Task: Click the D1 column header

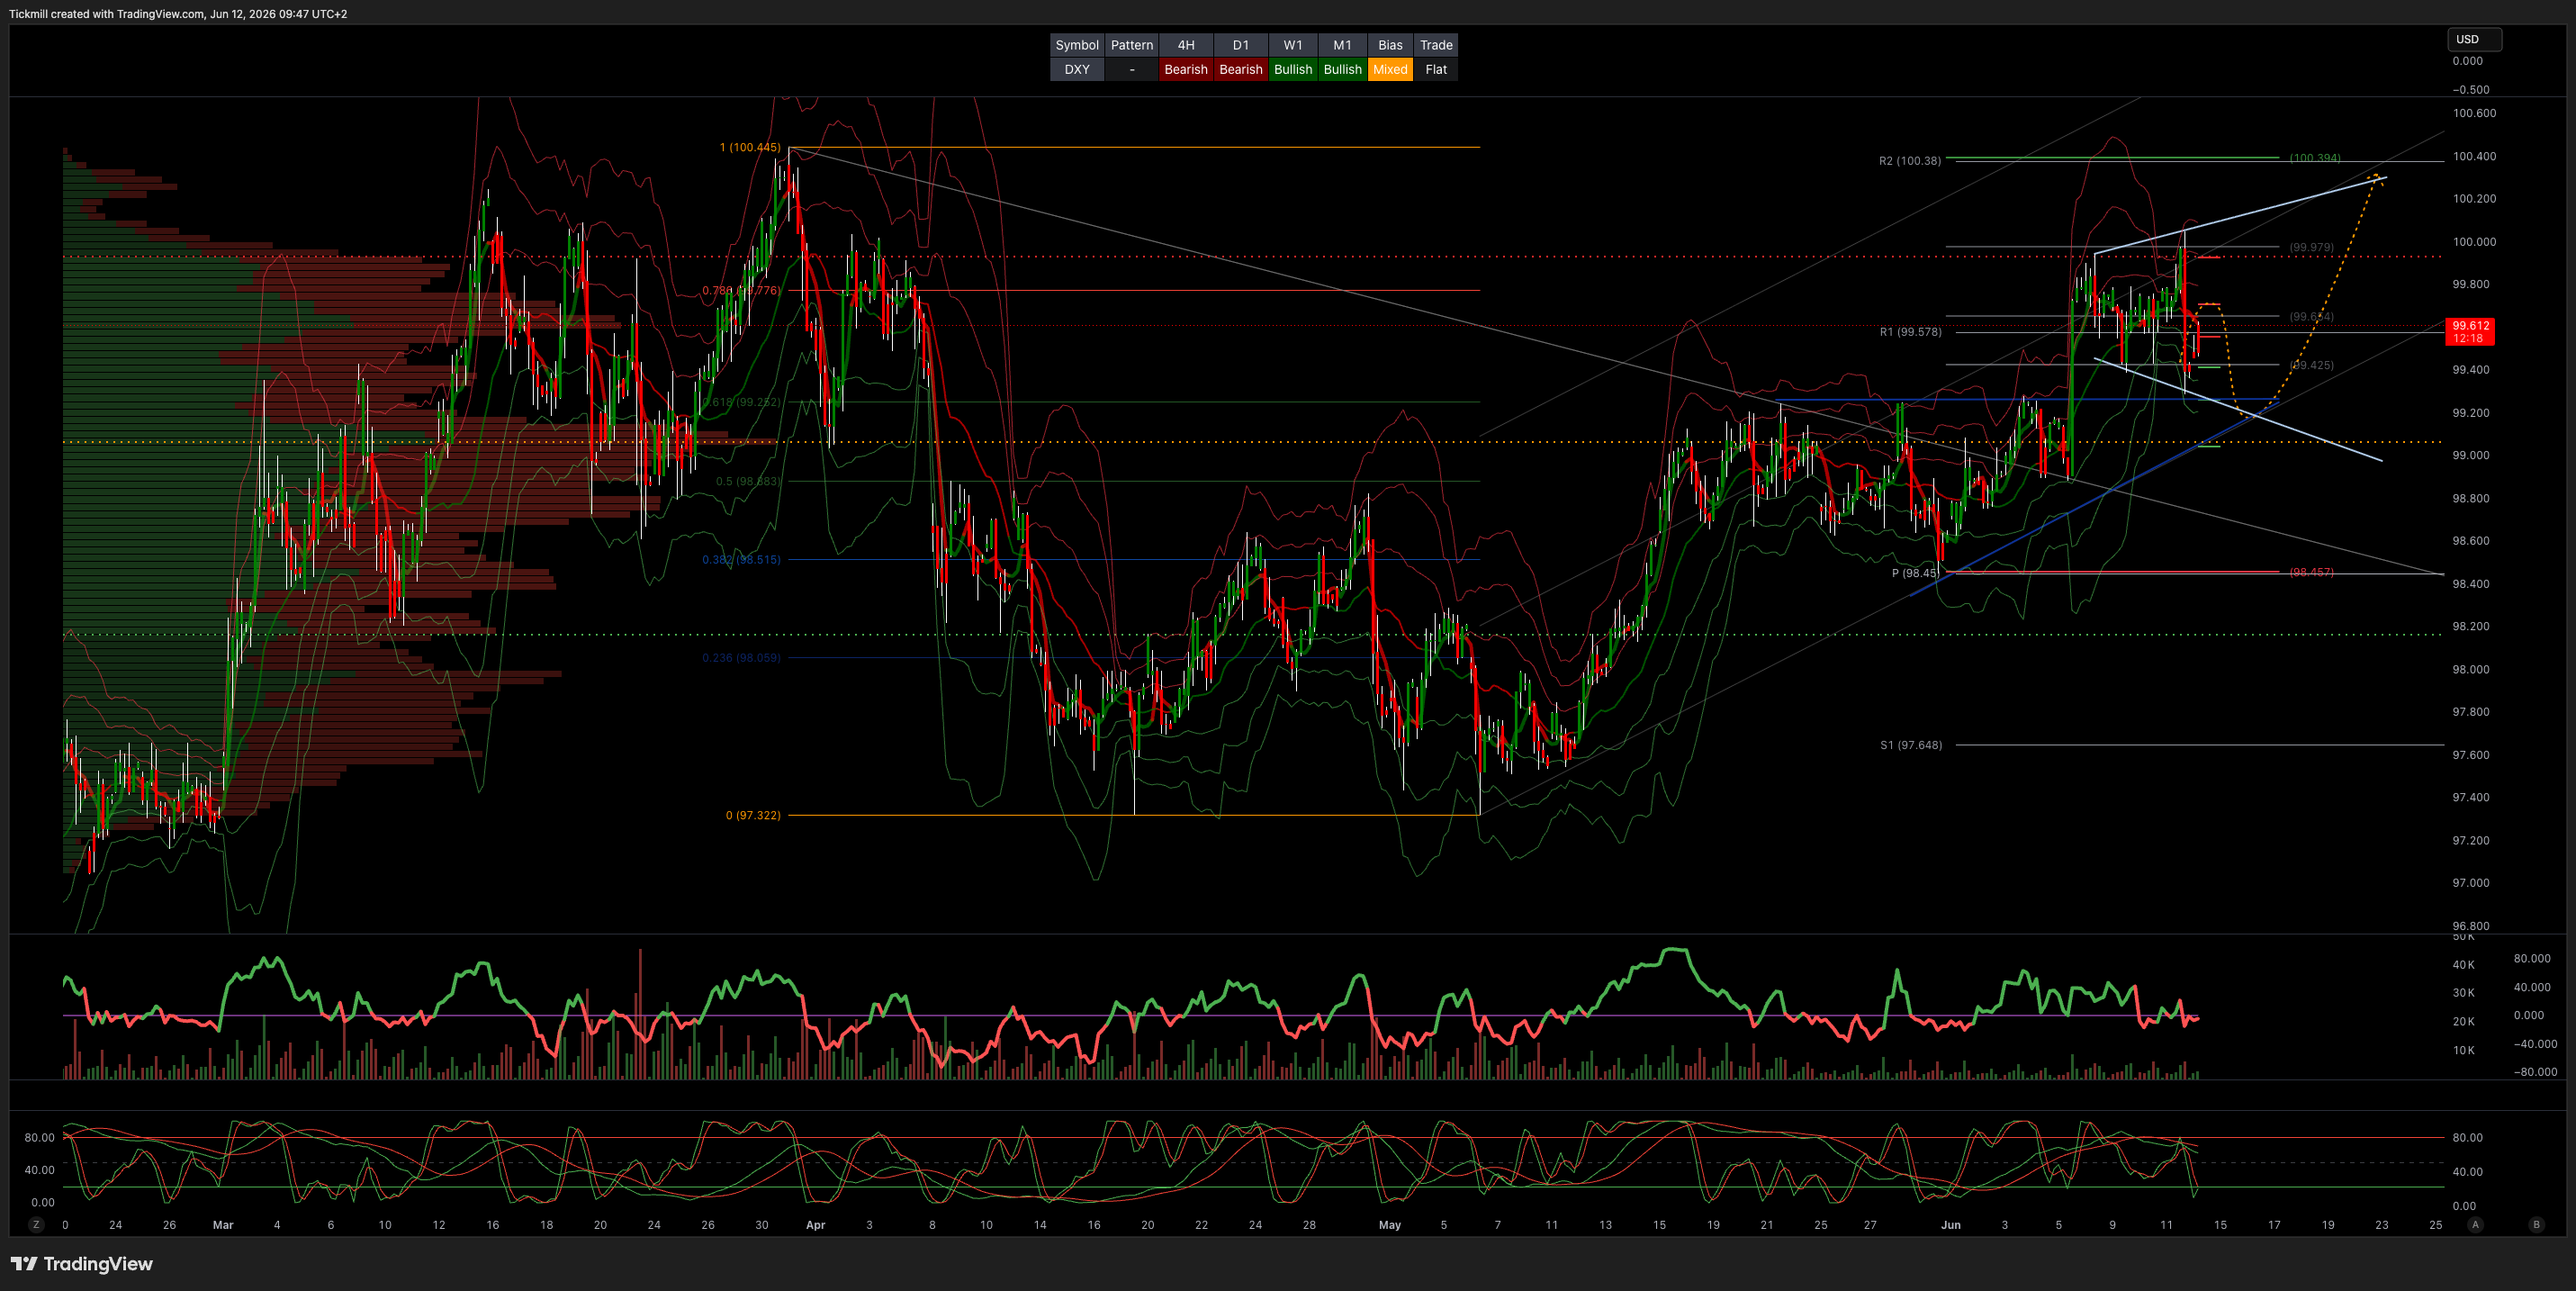Action: click(1241, 45)
